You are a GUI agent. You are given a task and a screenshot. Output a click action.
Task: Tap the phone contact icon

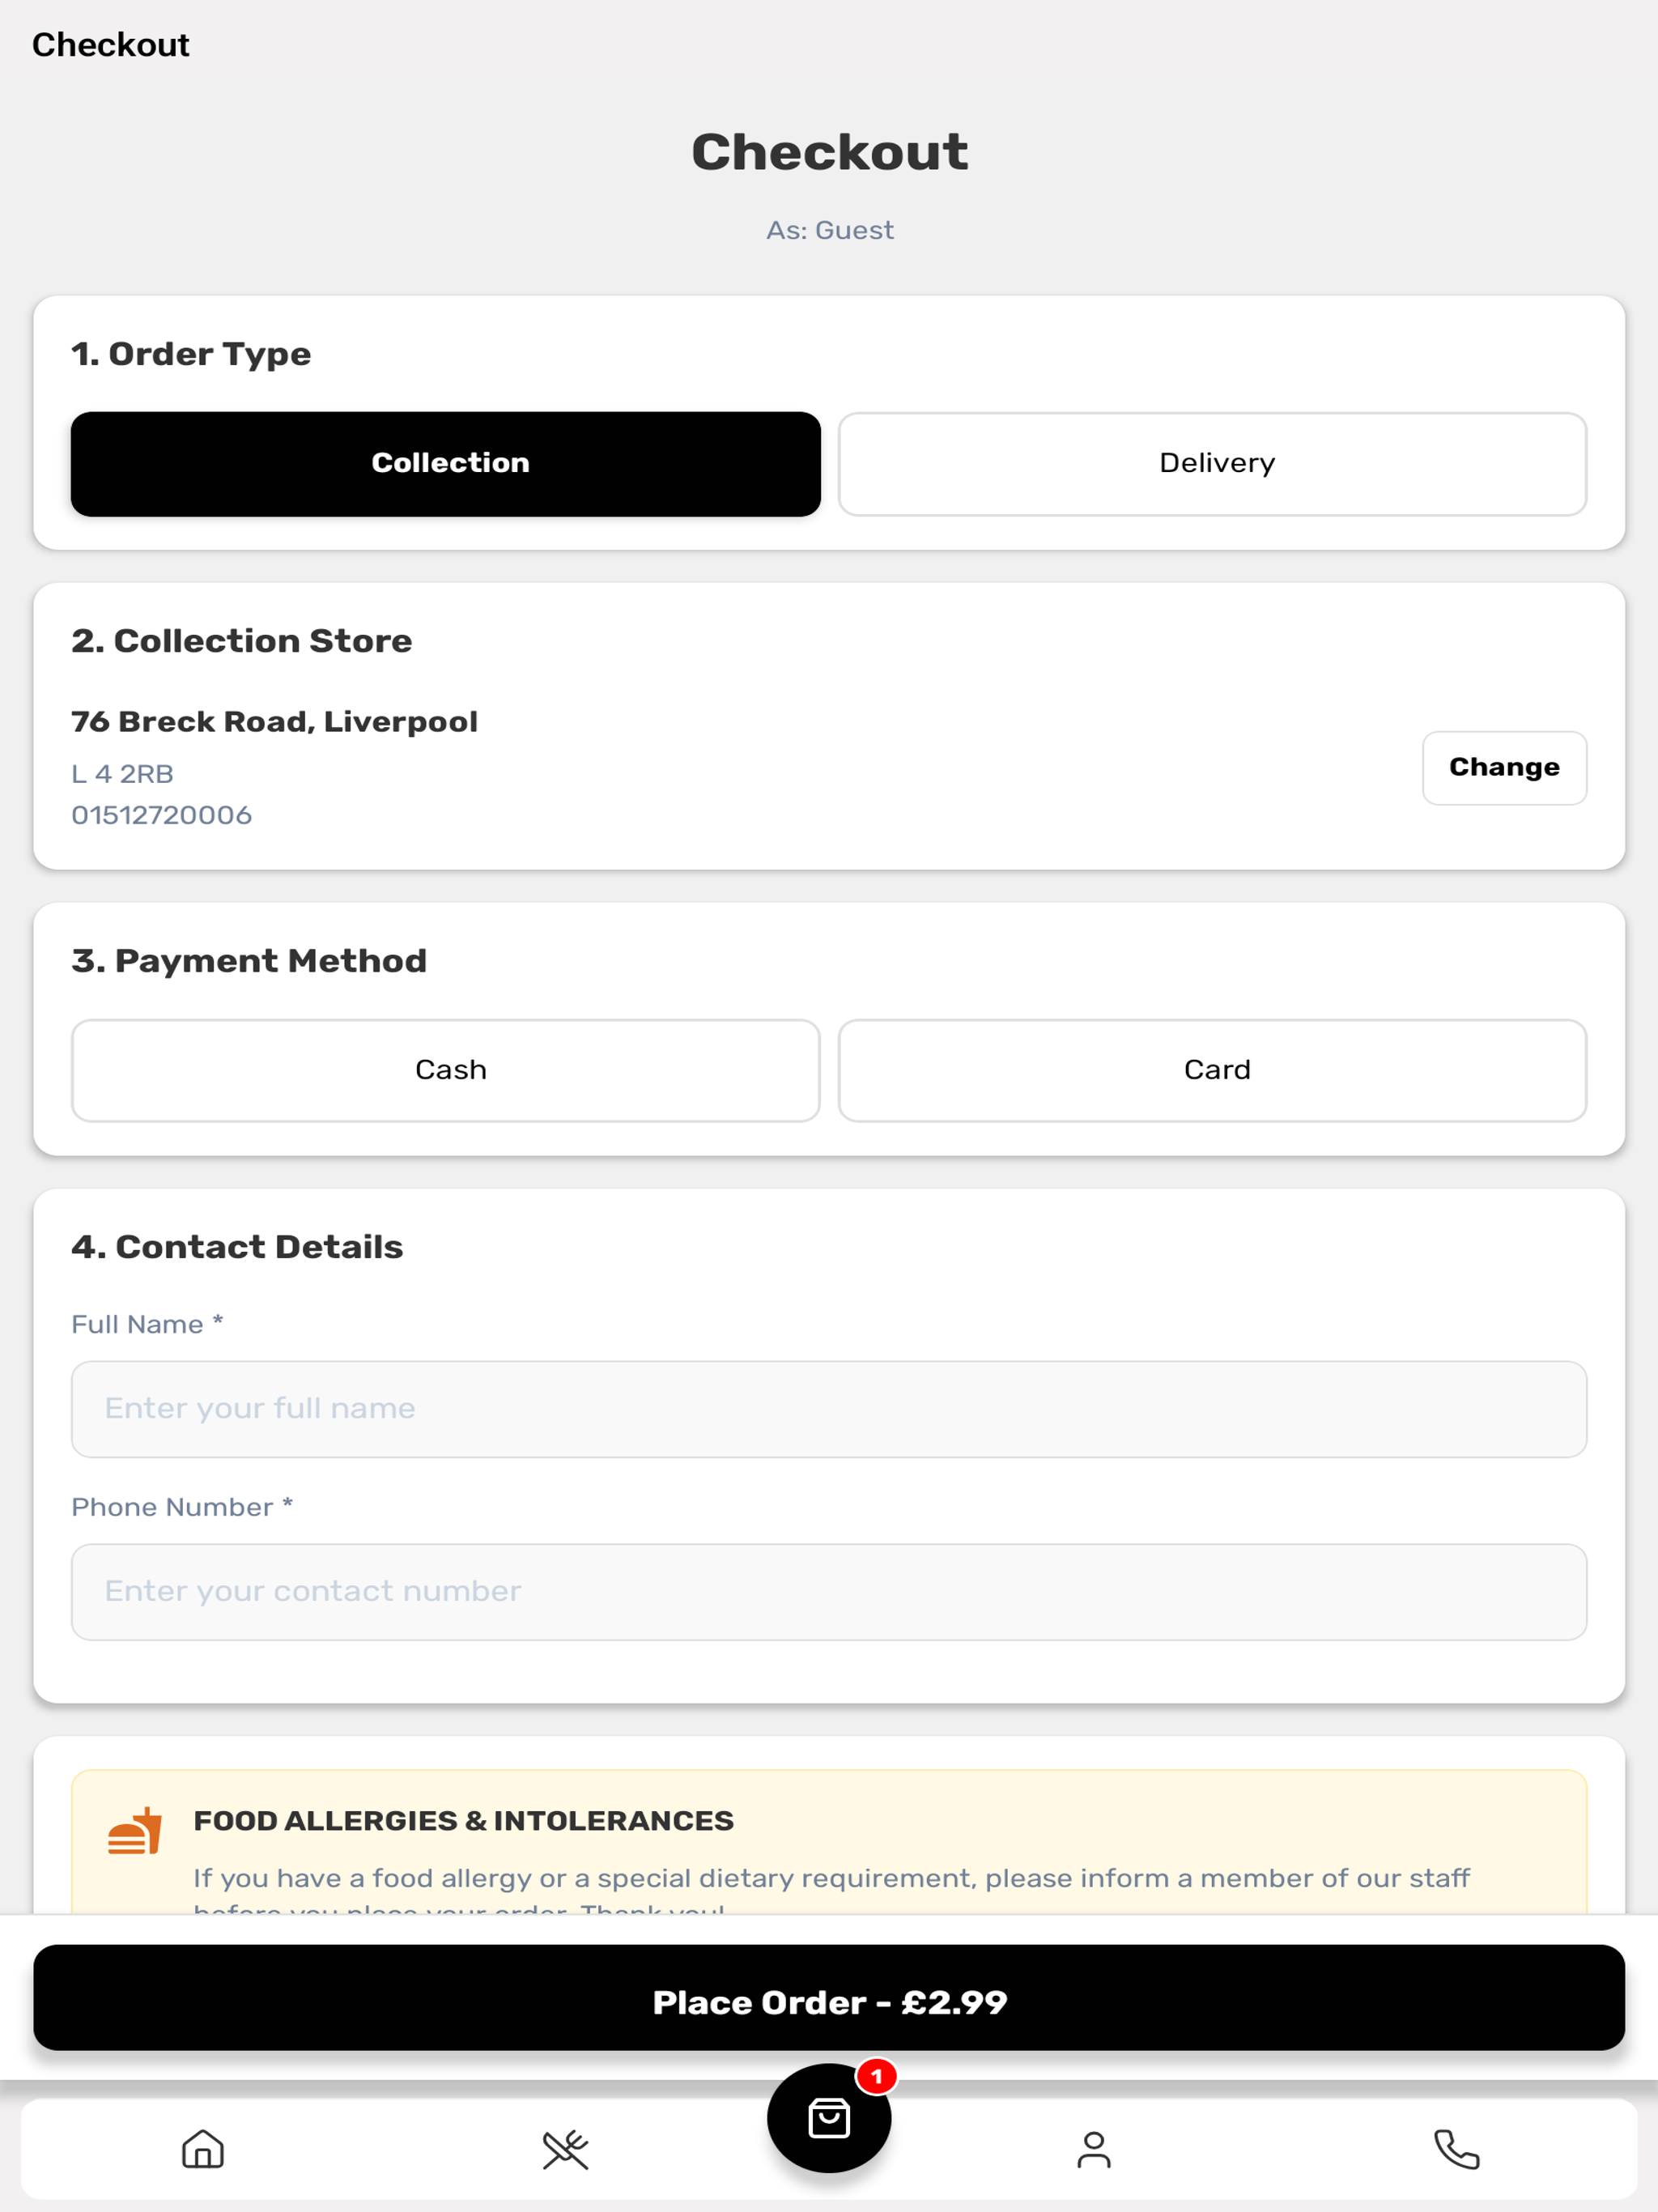click(1456, 2148)
